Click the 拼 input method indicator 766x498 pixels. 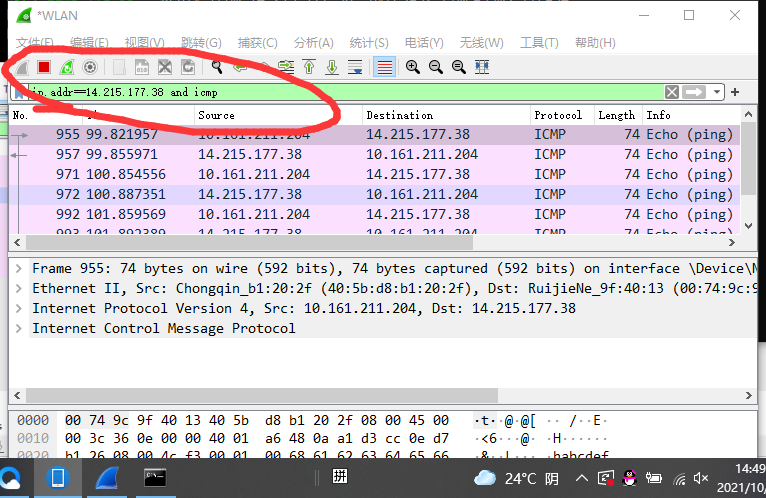(x=340, y=476)
